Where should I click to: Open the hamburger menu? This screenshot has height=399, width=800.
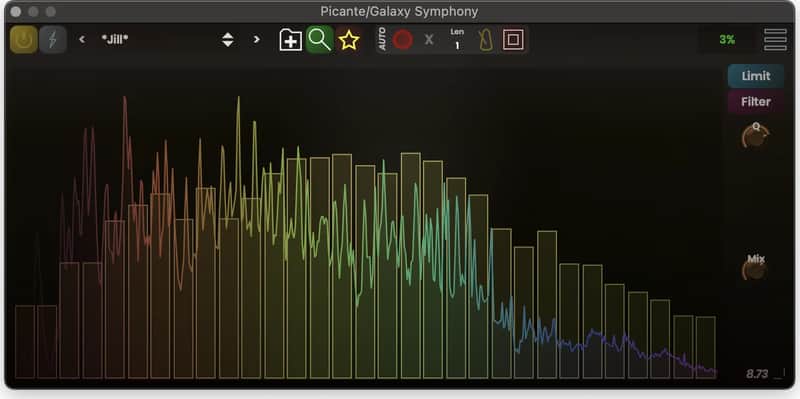click(x=775, y=39)
